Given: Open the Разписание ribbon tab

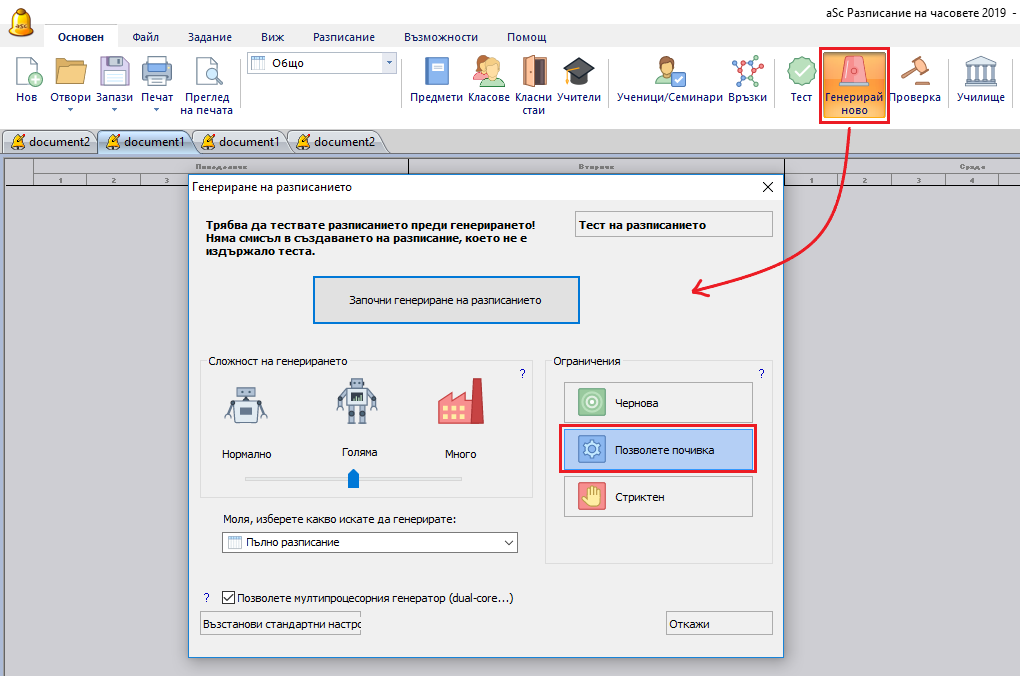Looking at the screenshot, I should [343, 37].
